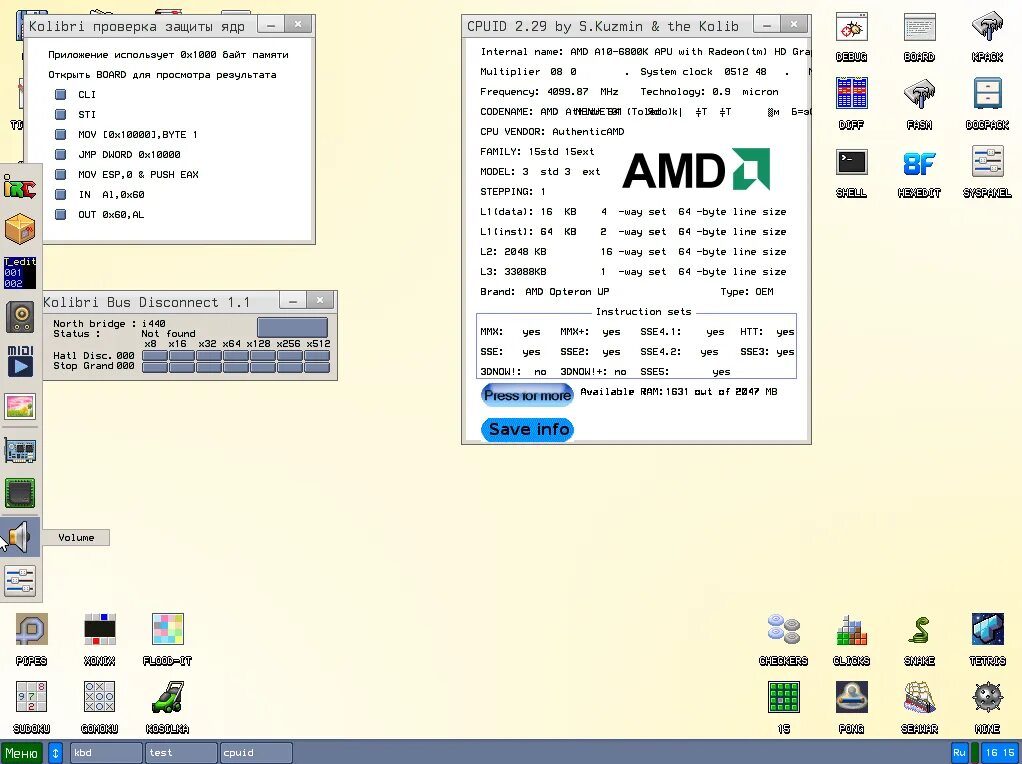Launch the MINE minesweeper icon
This screenshot has width=1022, height=764.
pyautogui.click(x=987, y=697)
